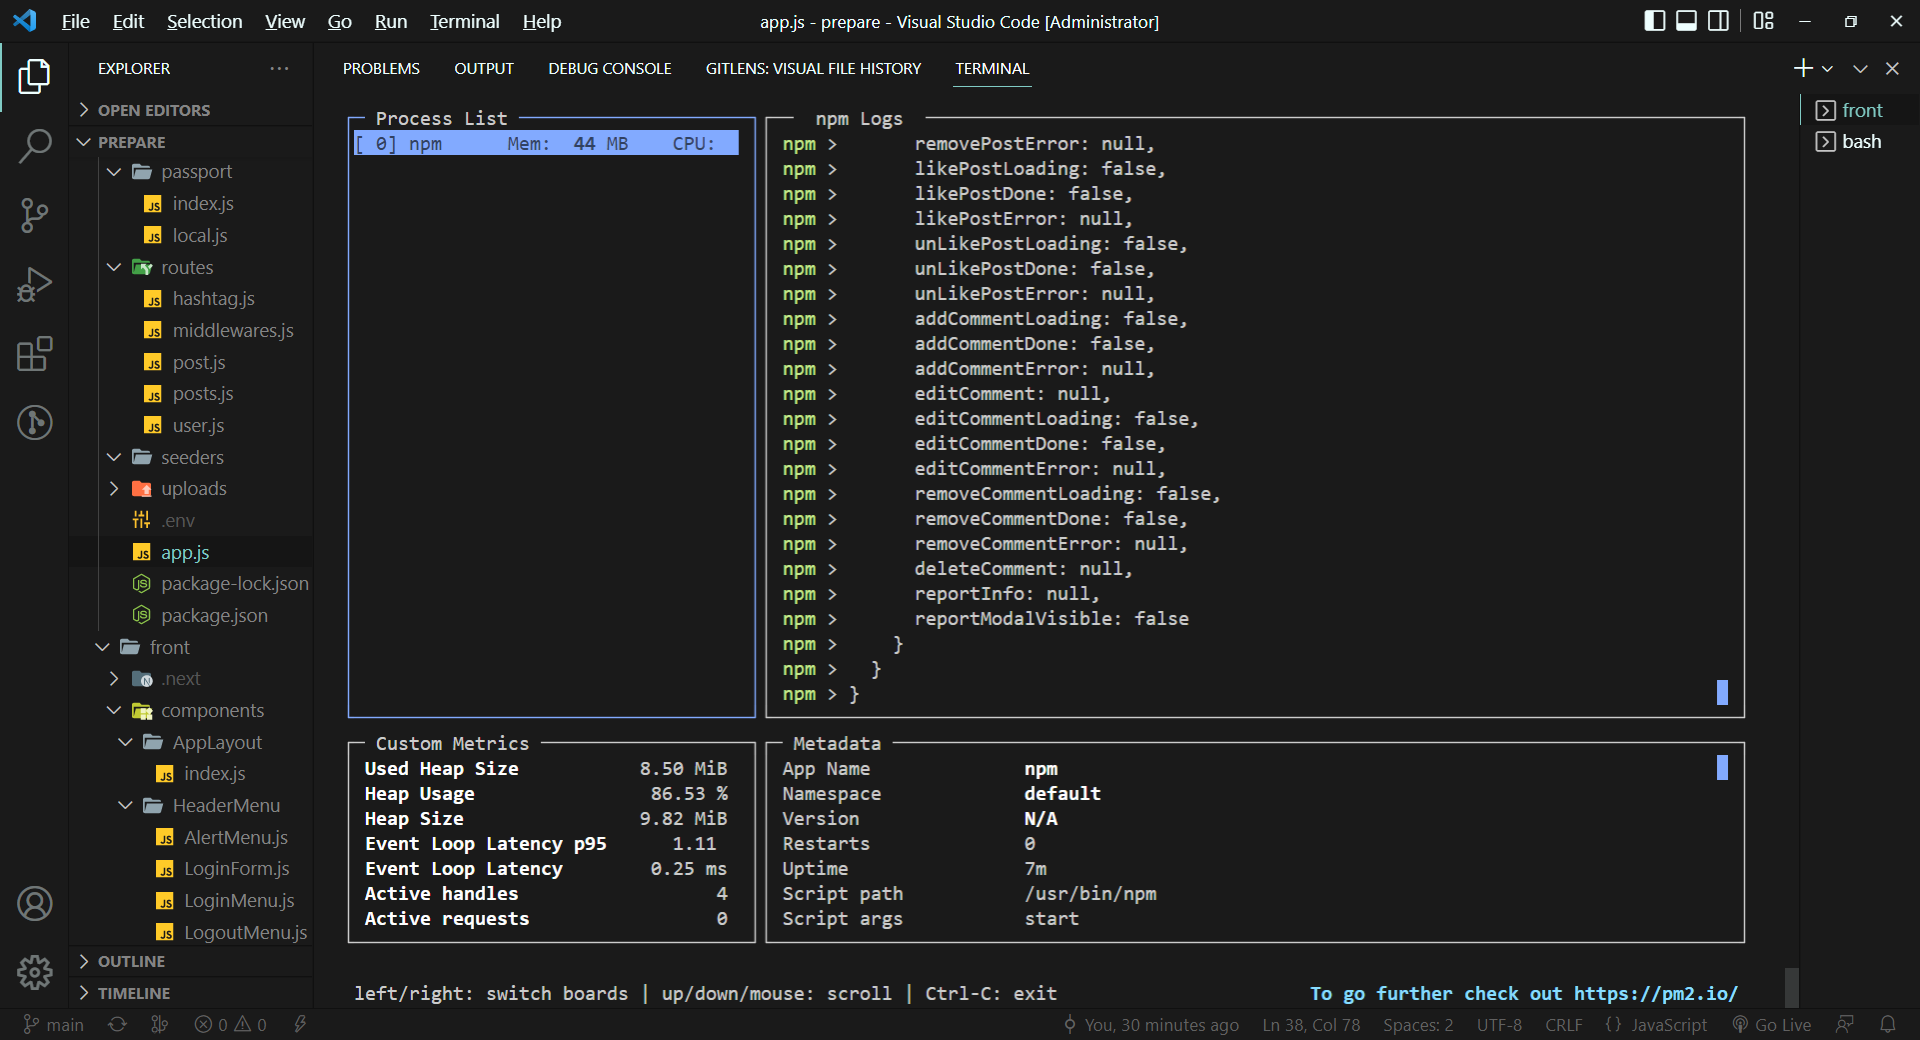Open errors and warnings status item
Screen dimensions: 1920x1040
tap(231, 1025)
